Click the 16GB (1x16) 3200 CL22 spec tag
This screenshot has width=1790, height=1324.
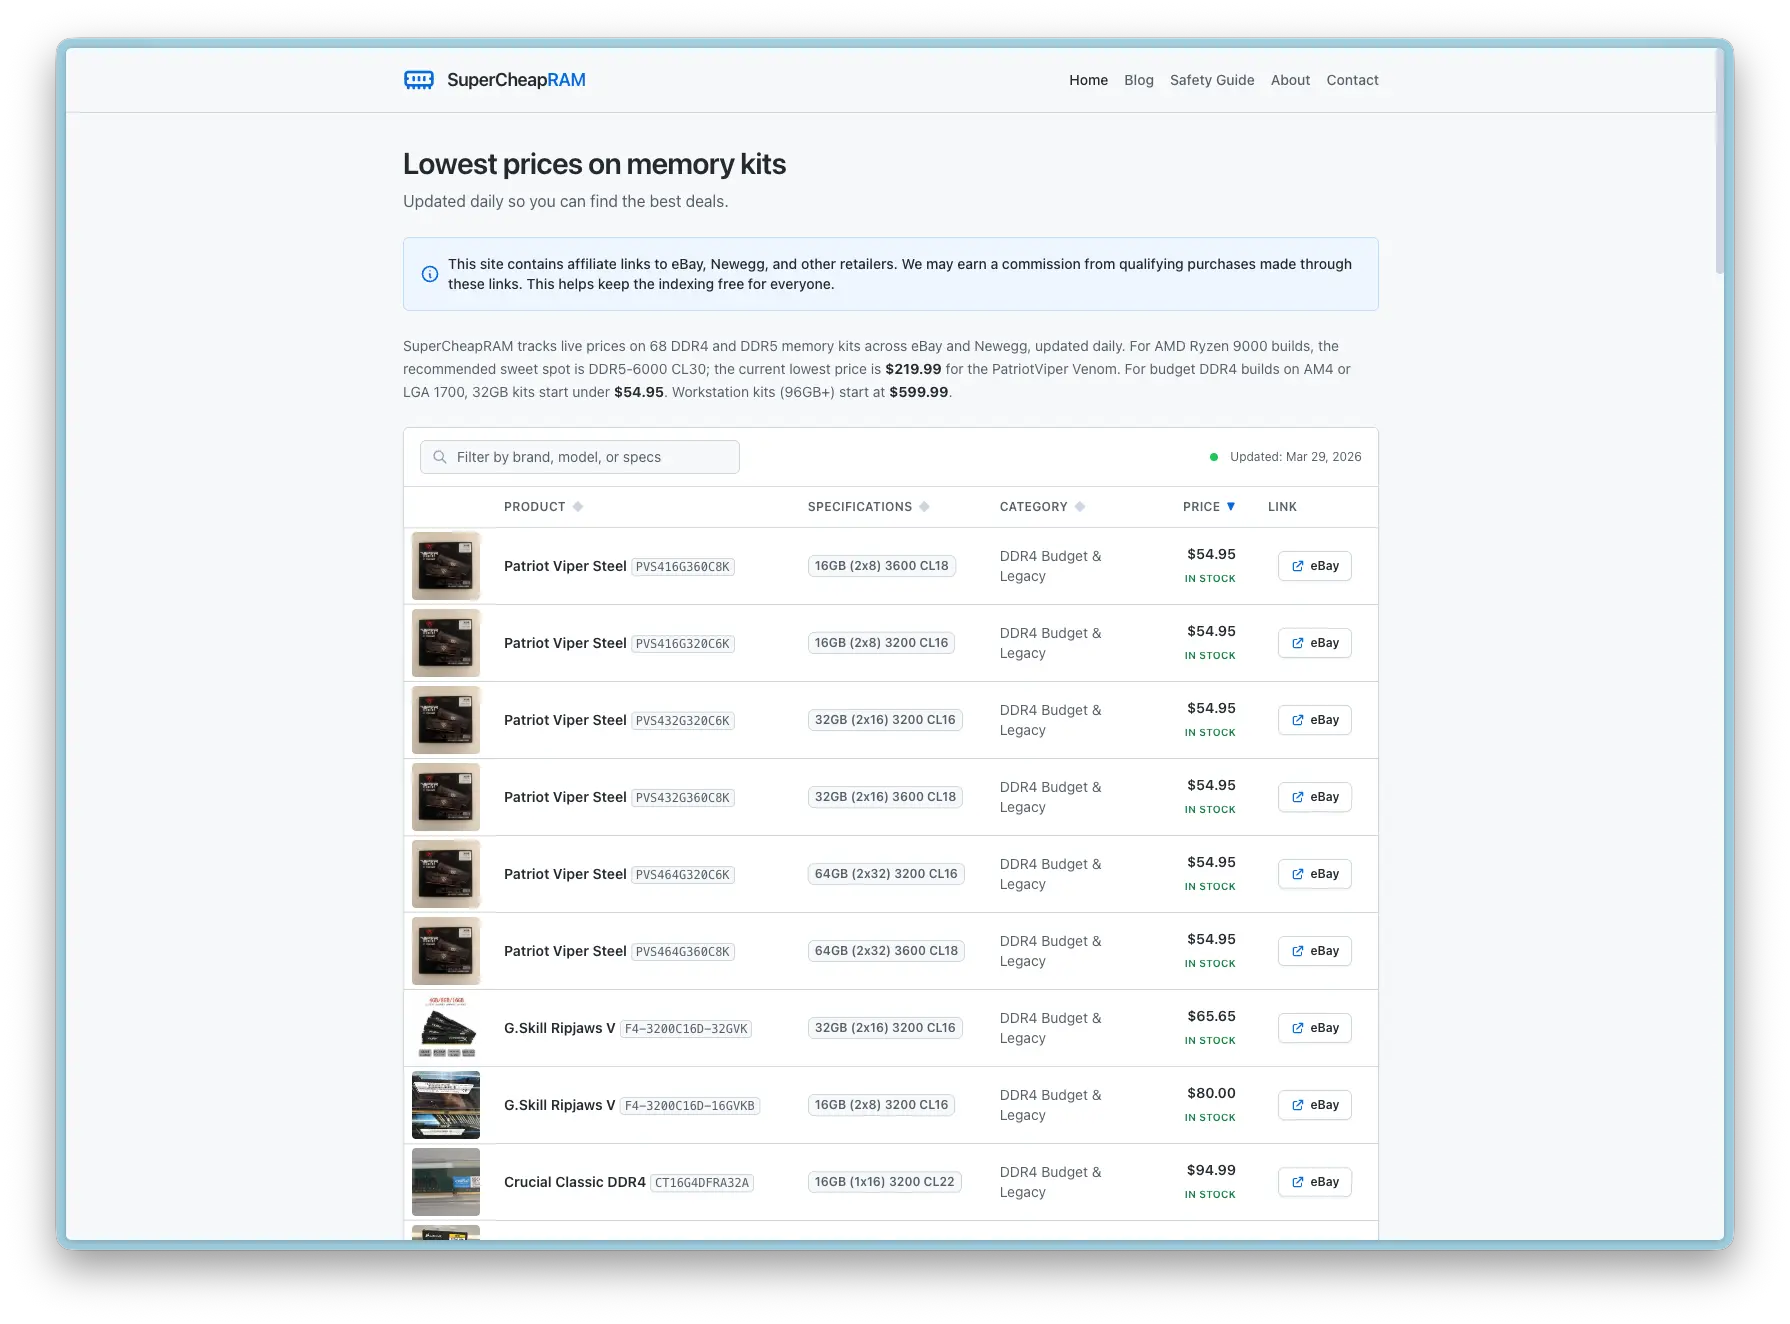[x=885, y=1182]
